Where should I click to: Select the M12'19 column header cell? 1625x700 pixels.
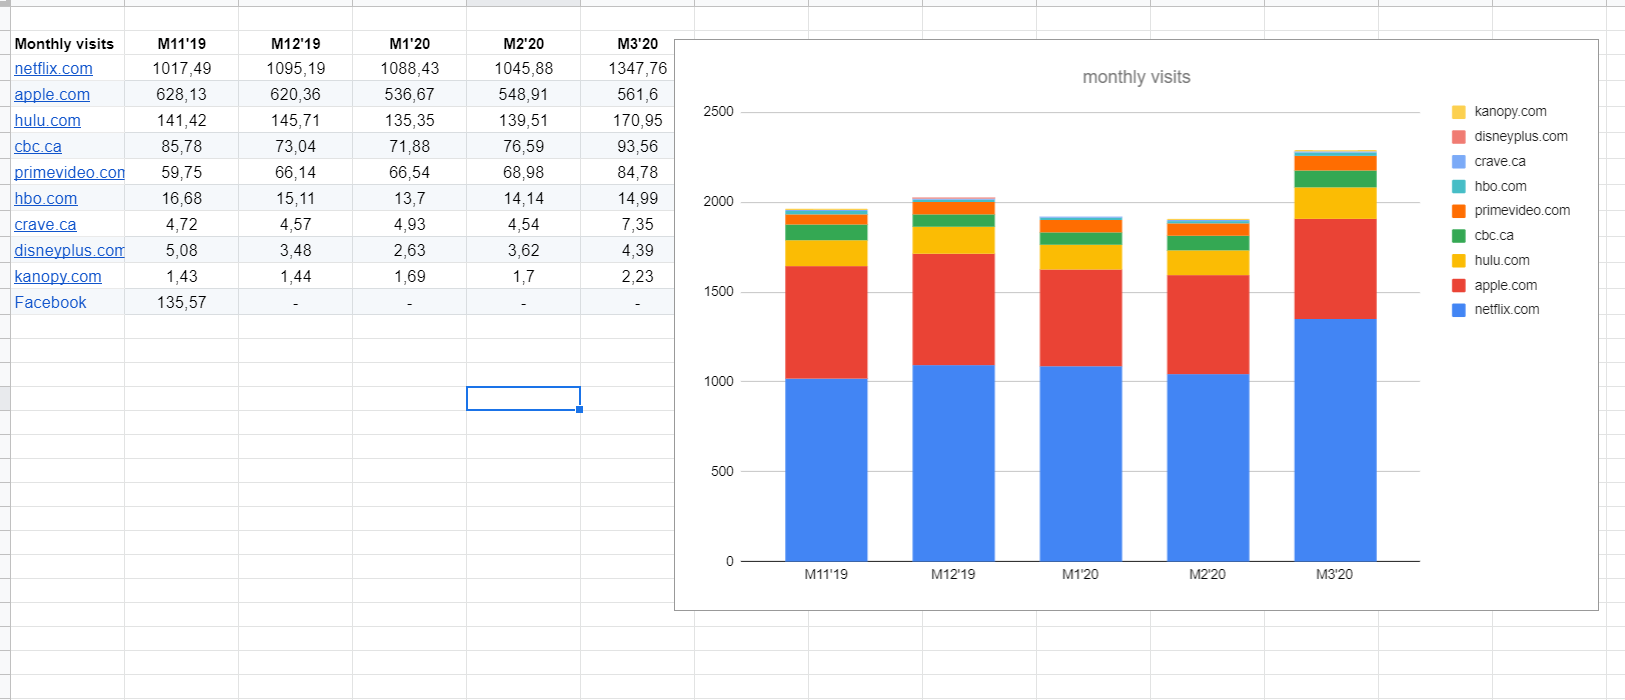pos(296,43)
